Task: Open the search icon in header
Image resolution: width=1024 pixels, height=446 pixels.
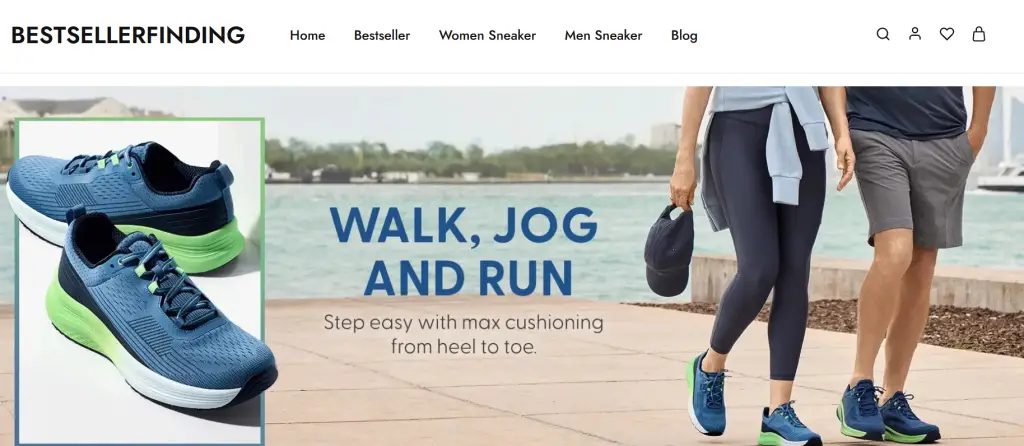Action: [883, 34]
